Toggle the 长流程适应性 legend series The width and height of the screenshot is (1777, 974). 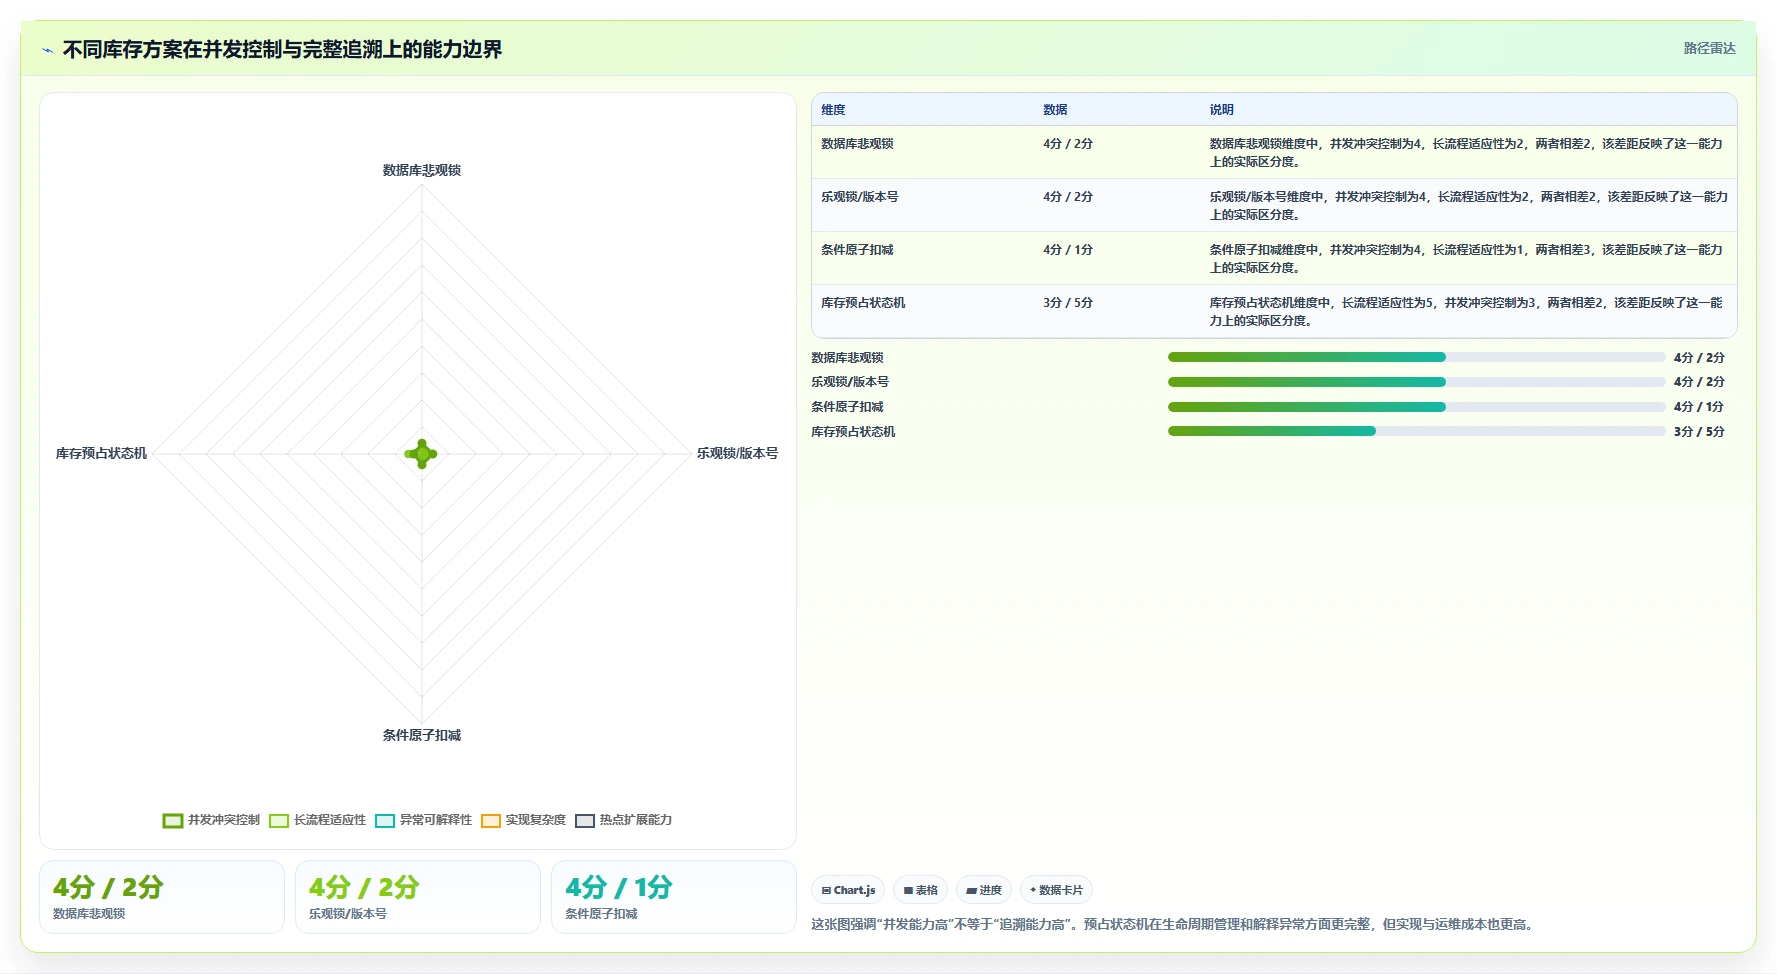coord(317,820)
